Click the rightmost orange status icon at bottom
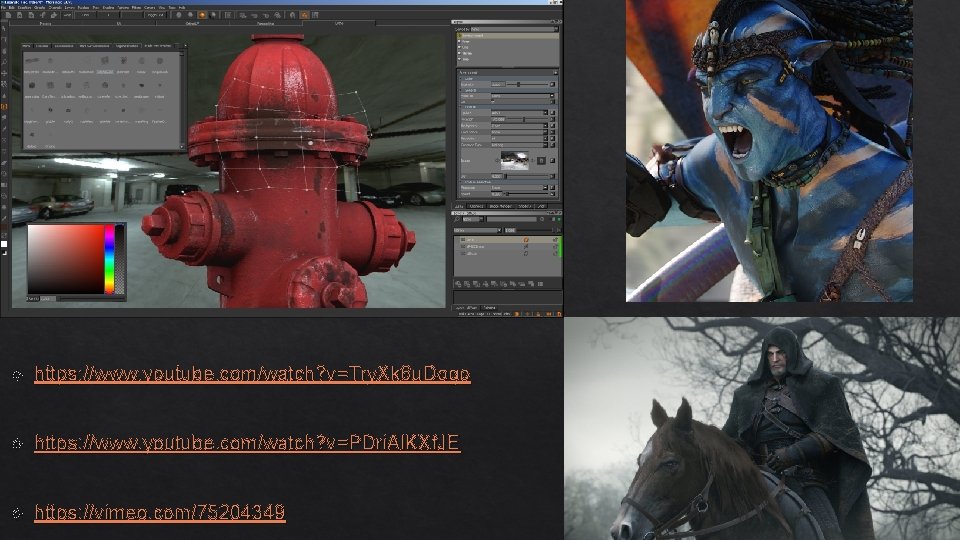The image size is (960, 540). 558,314
